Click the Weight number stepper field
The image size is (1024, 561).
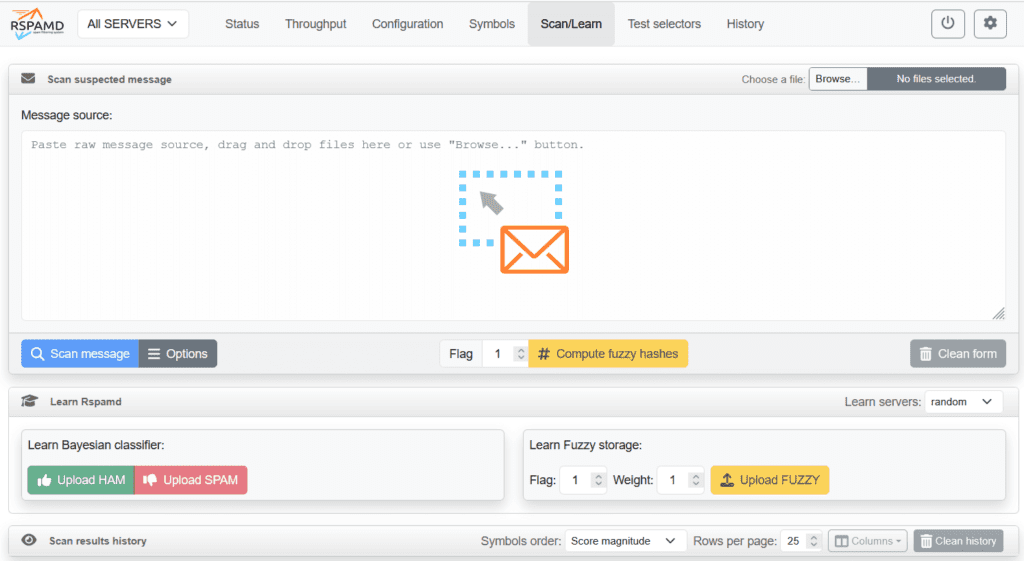[x=680, y=480]
